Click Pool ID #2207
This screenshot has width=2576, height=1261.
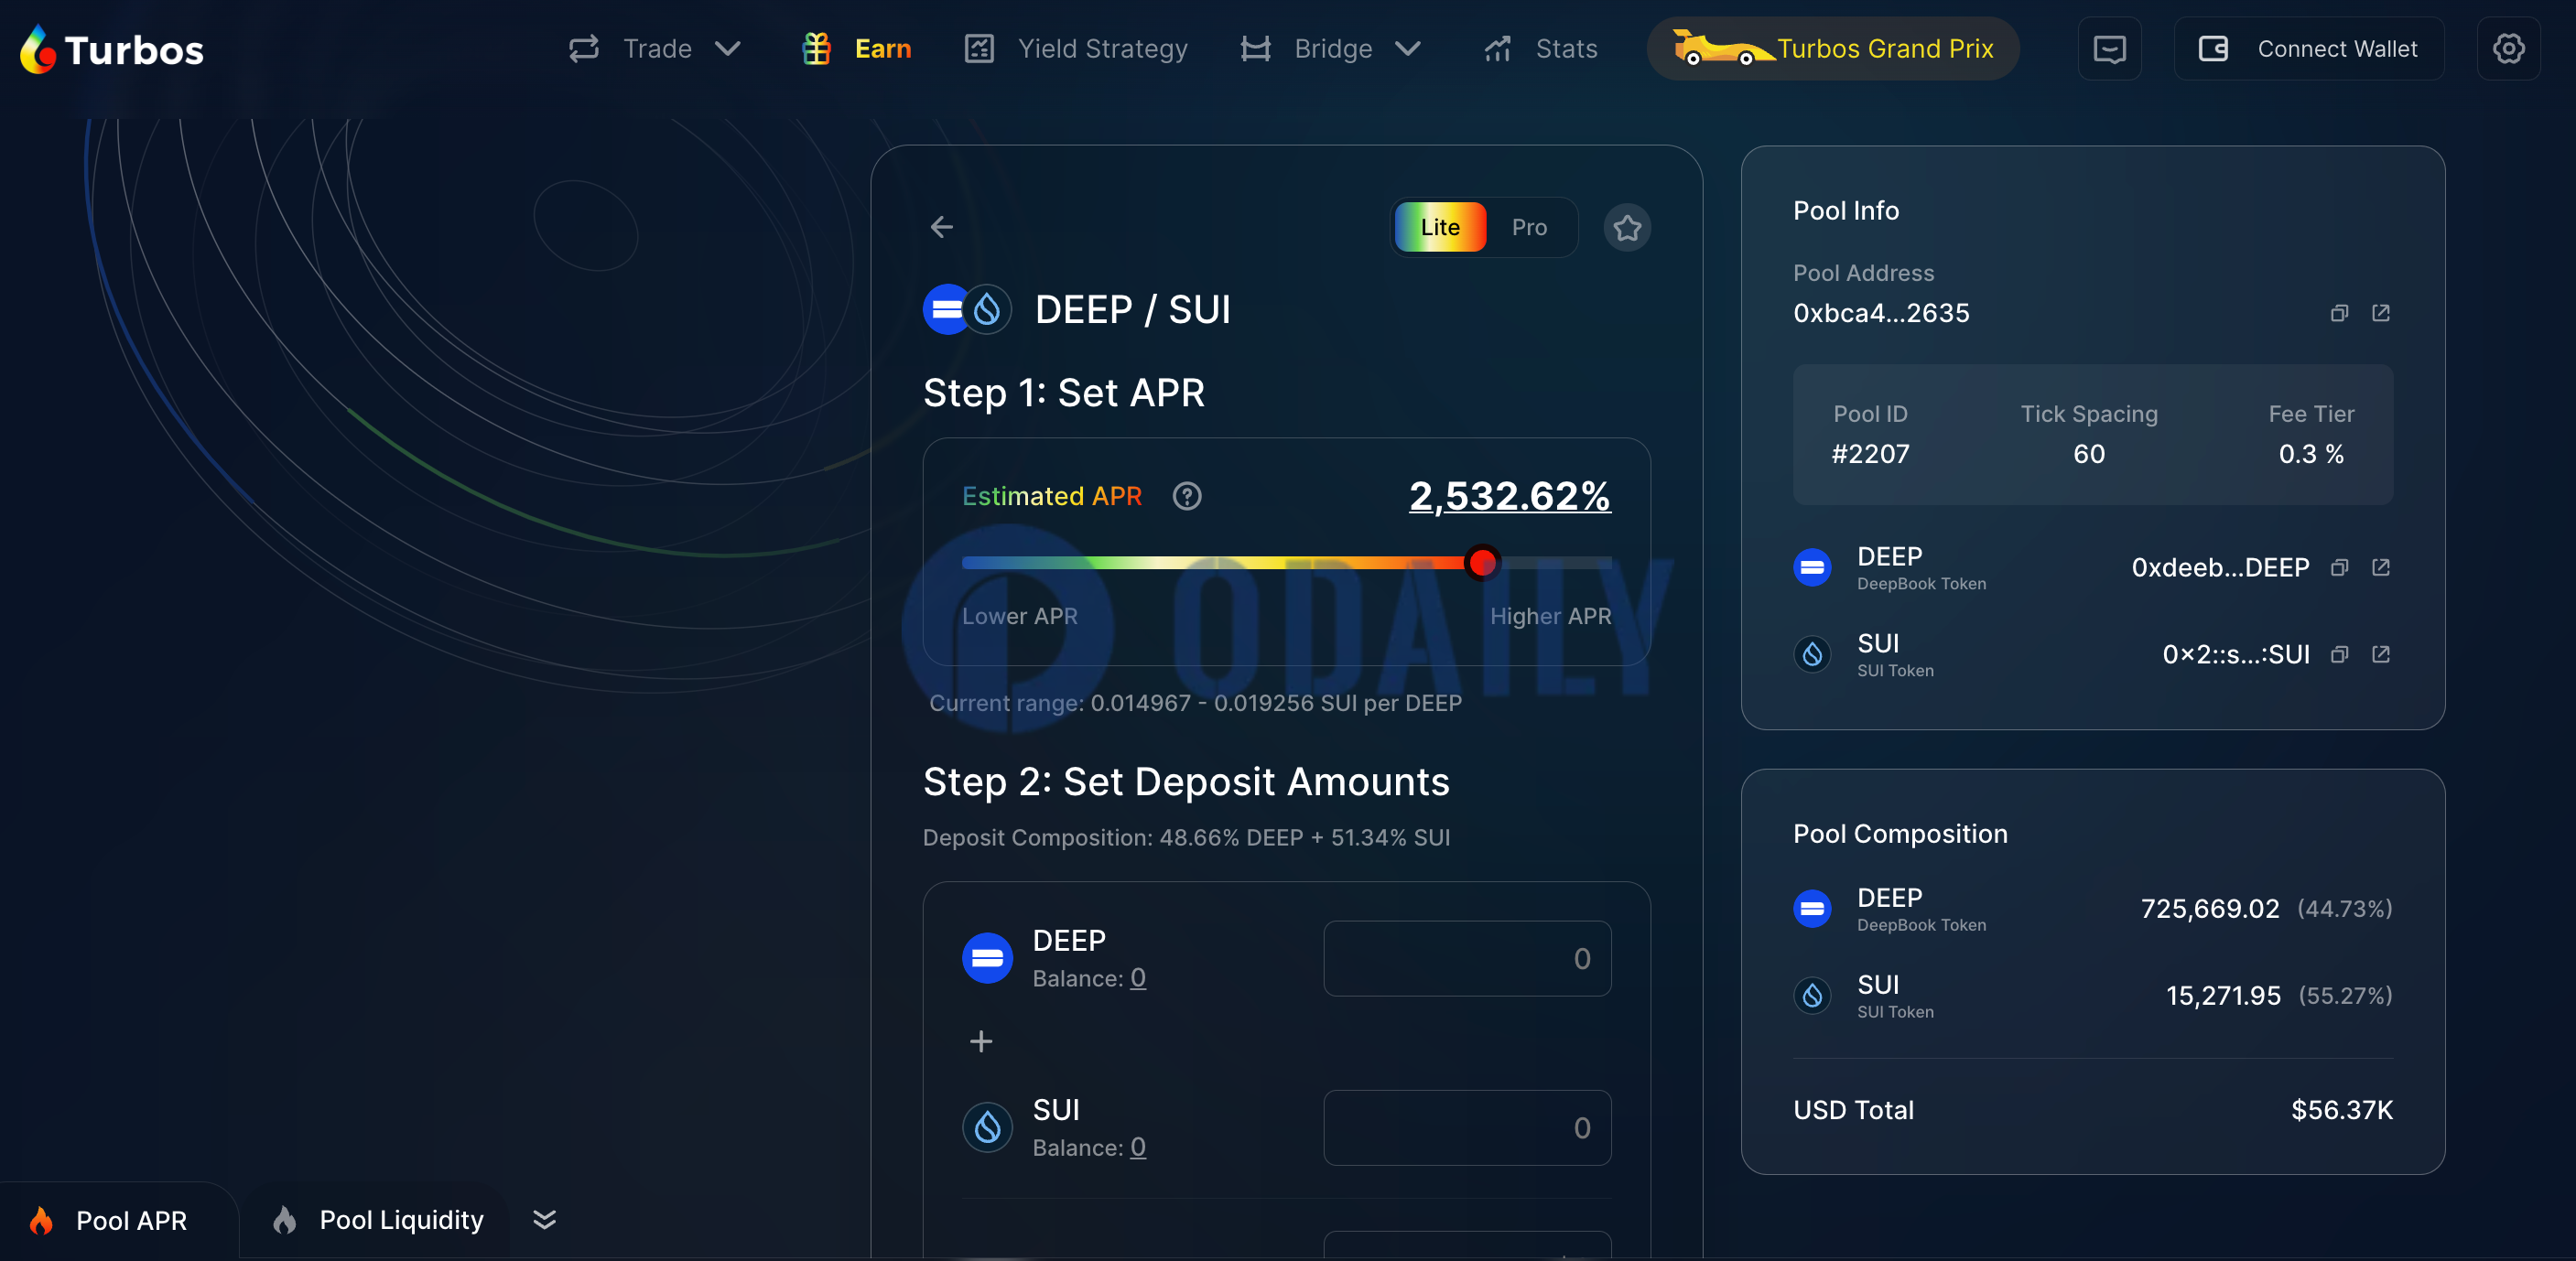pos(1870,454)
